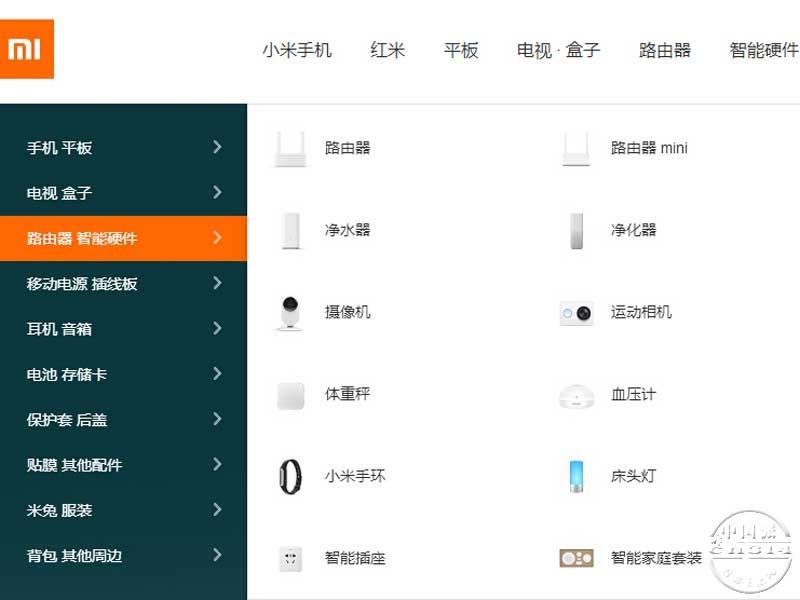
Task: Open the 运动相机 action camera image
Action: [x=576, y=313]
